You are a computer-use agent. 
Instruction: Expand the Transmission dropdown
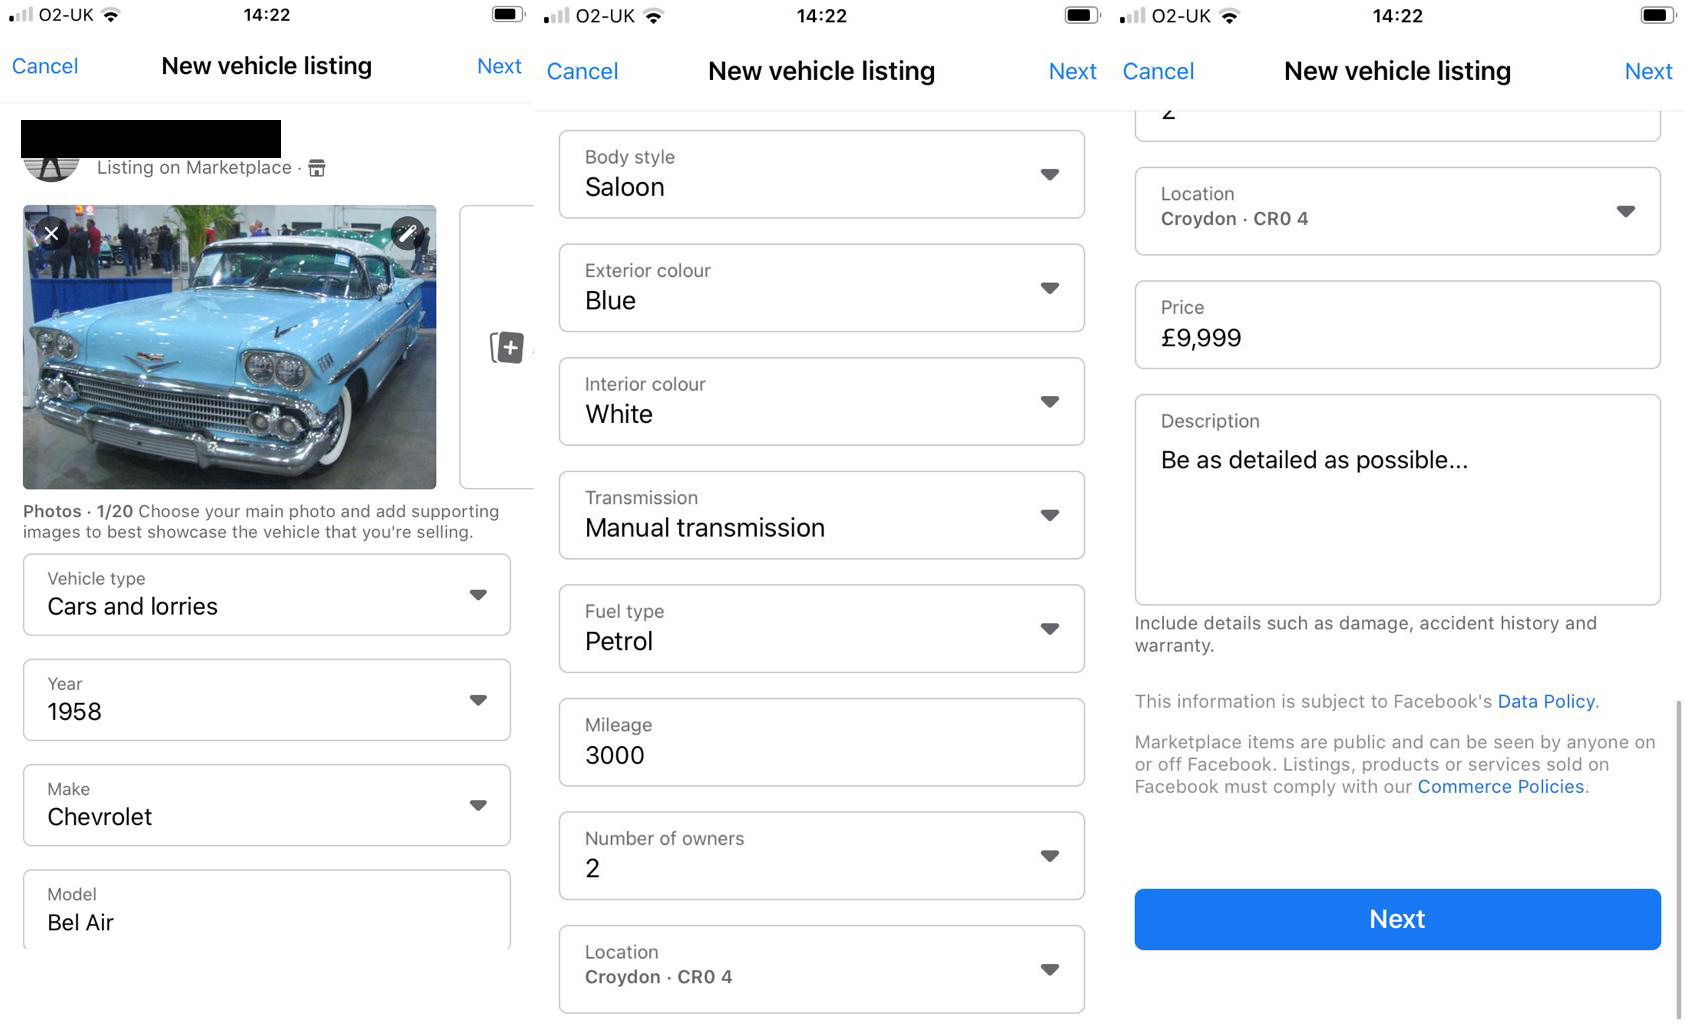pyautogui.click(x=821, y=515)
